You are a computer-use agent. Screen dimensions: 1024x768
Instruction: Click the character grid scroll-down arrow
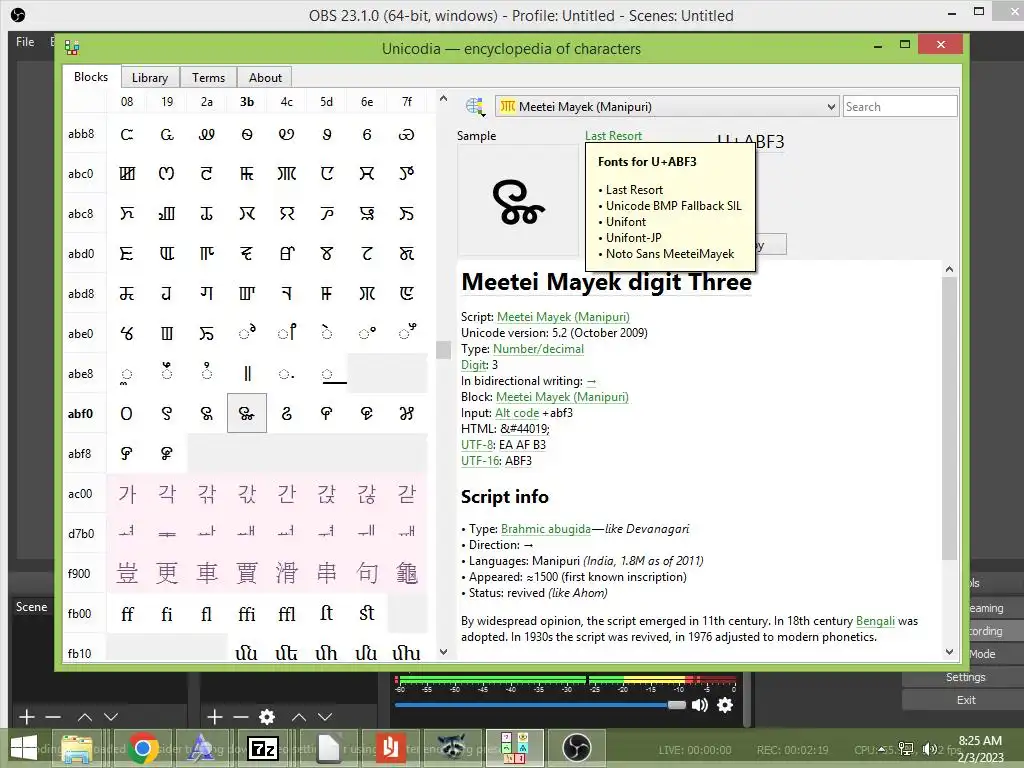coord(443,651)
